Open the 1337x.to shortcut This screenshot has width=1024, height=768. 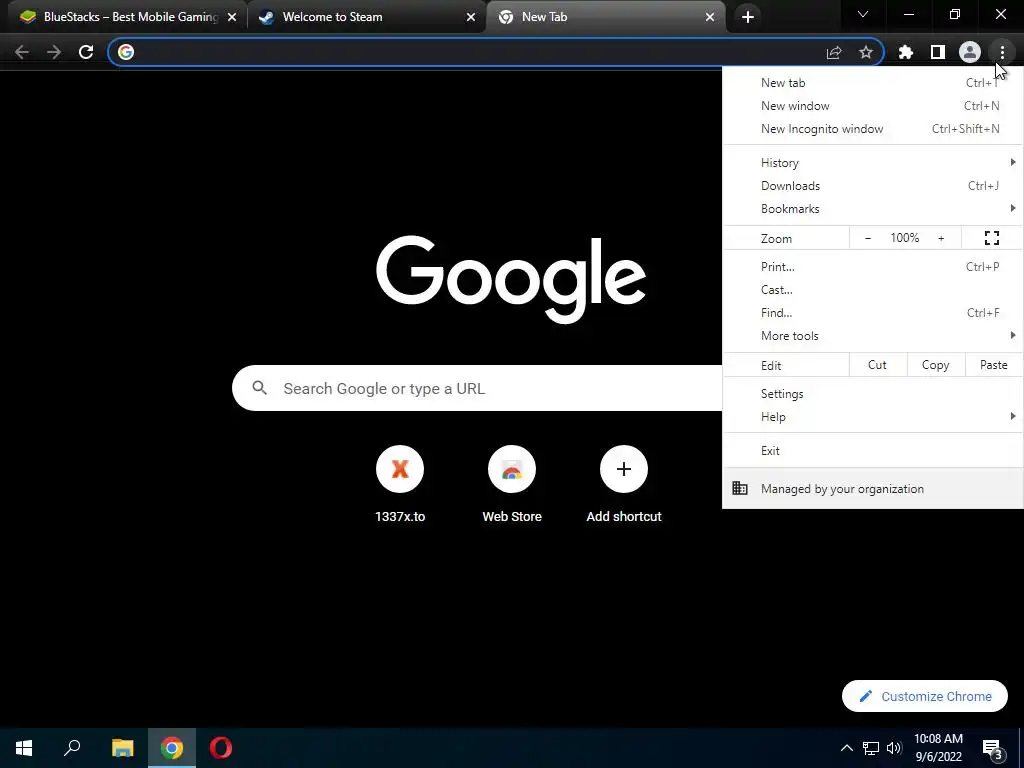pyautogui.click(x=400, y=485)
